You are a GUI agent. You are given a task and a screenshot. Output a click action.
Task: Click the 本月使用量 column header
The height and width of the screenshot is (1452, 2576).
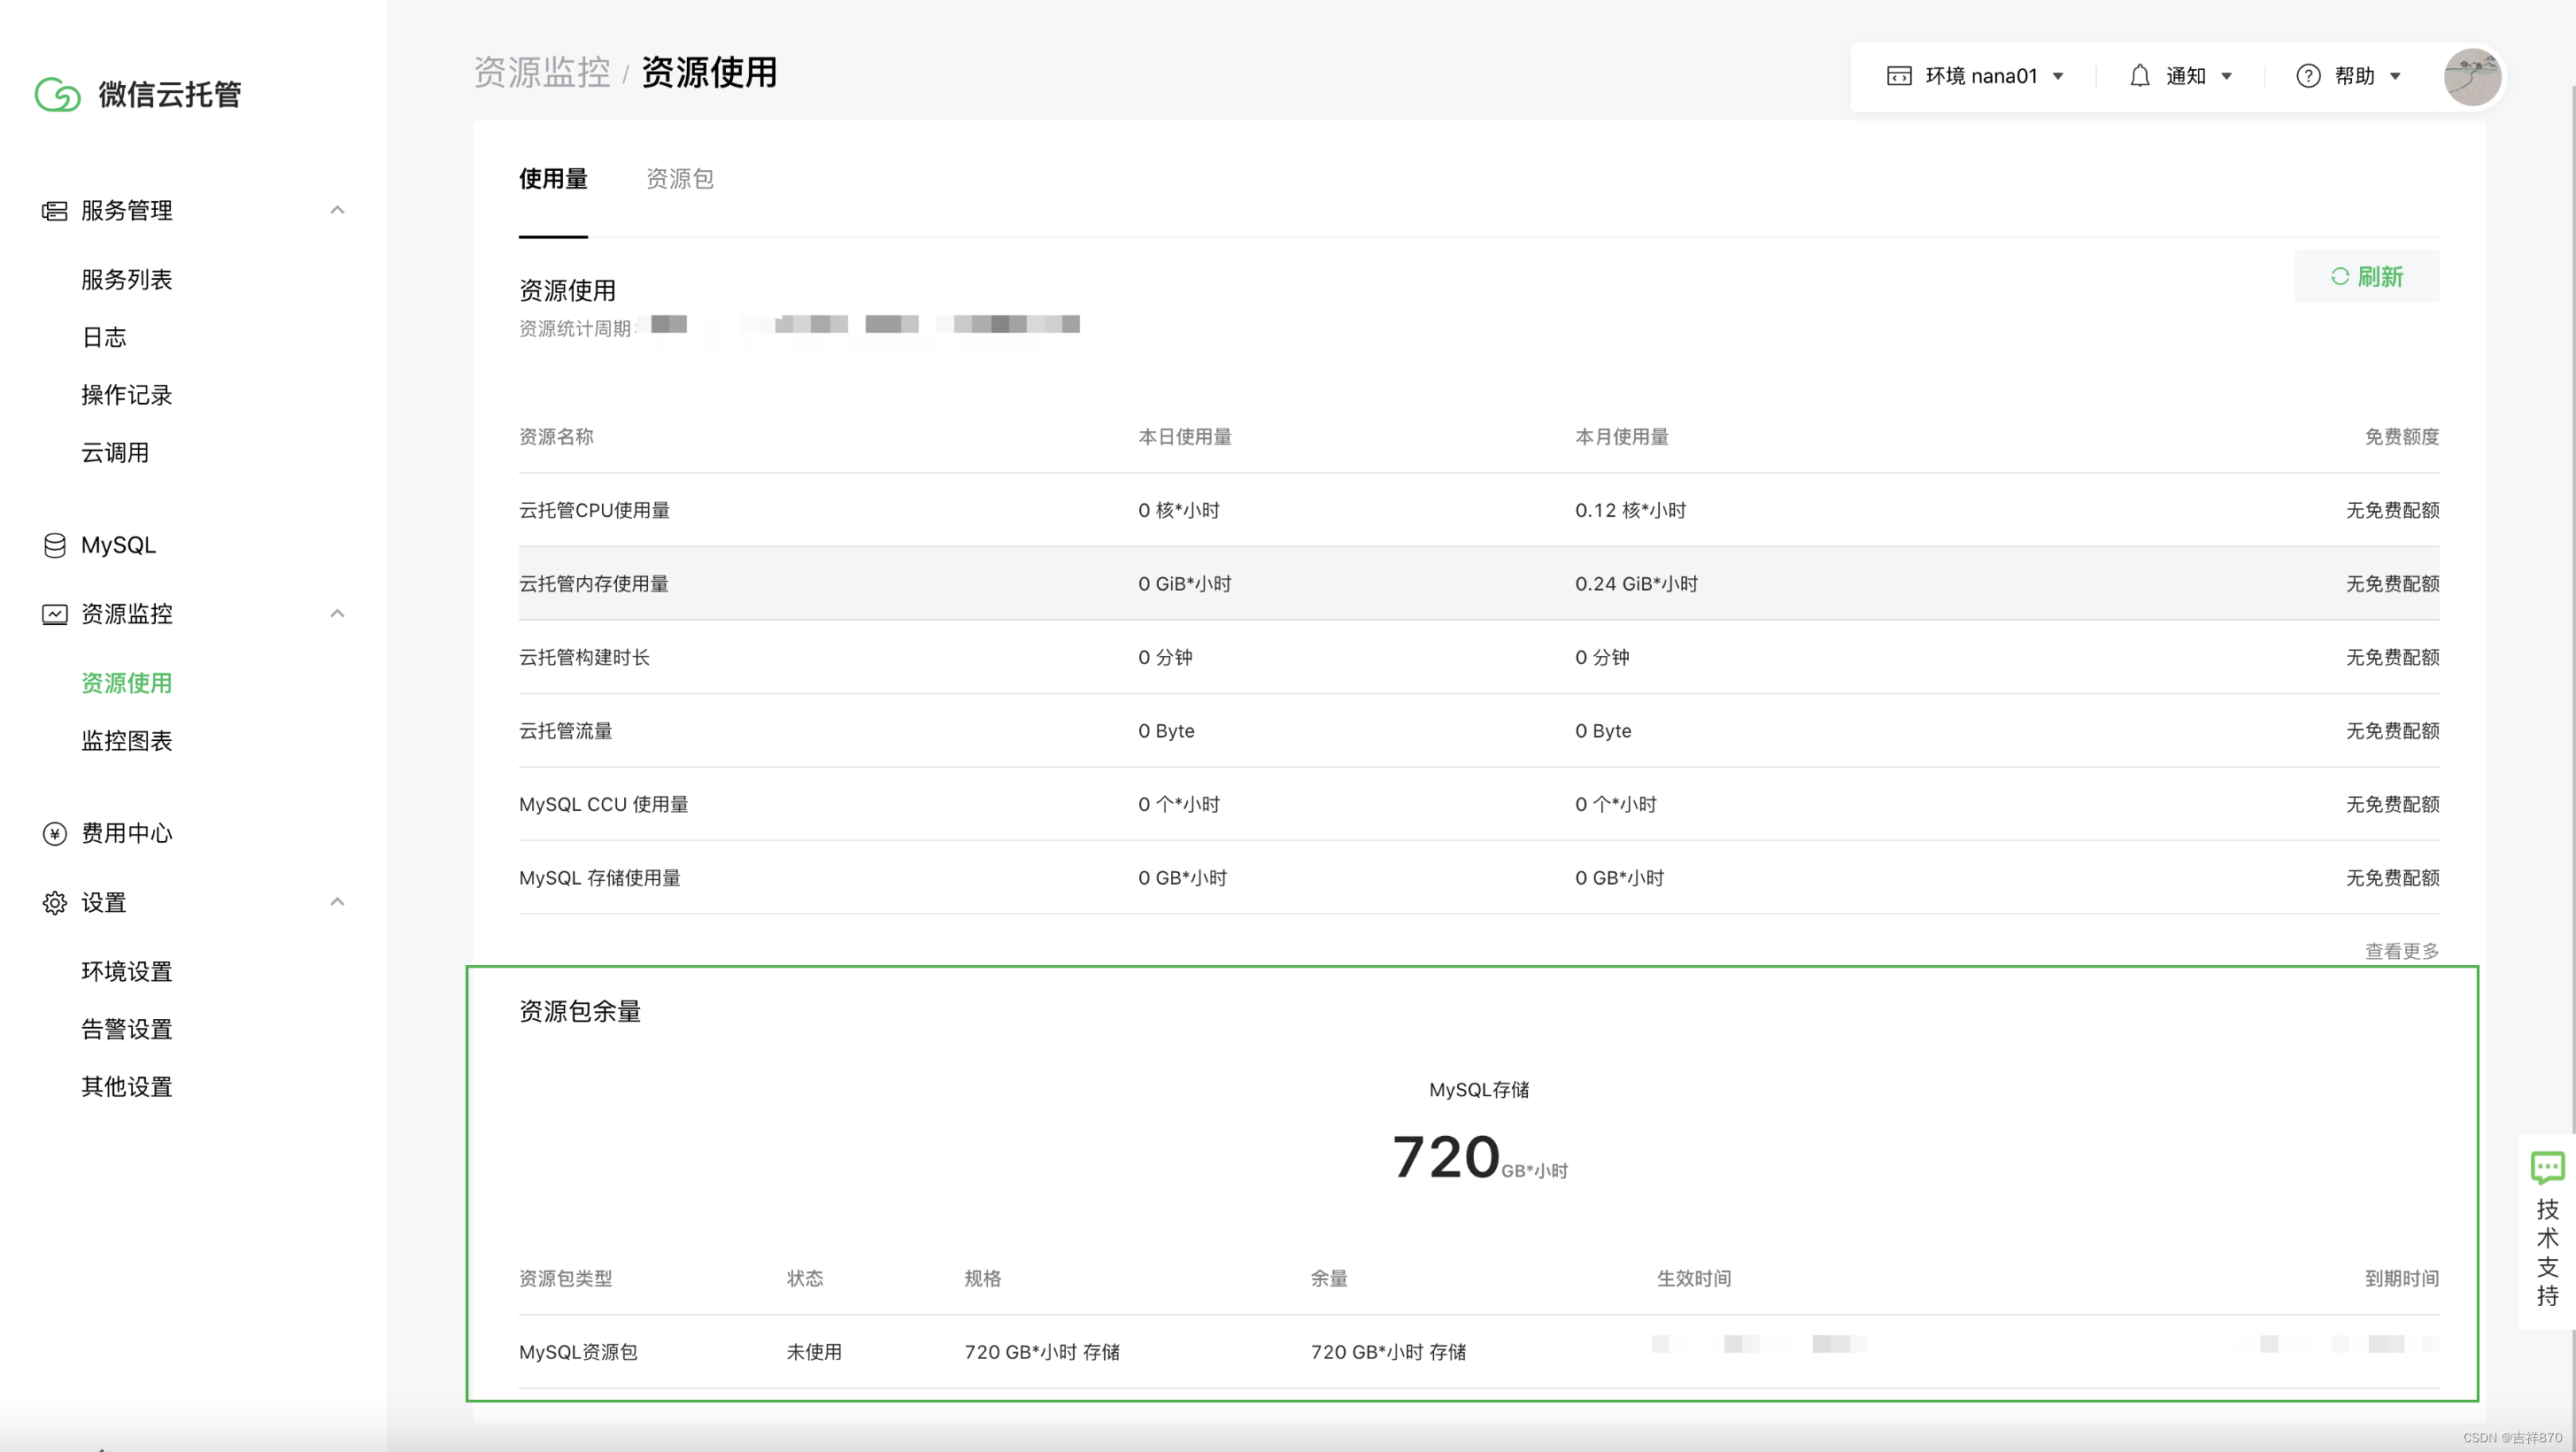[x=1621, y=437]
